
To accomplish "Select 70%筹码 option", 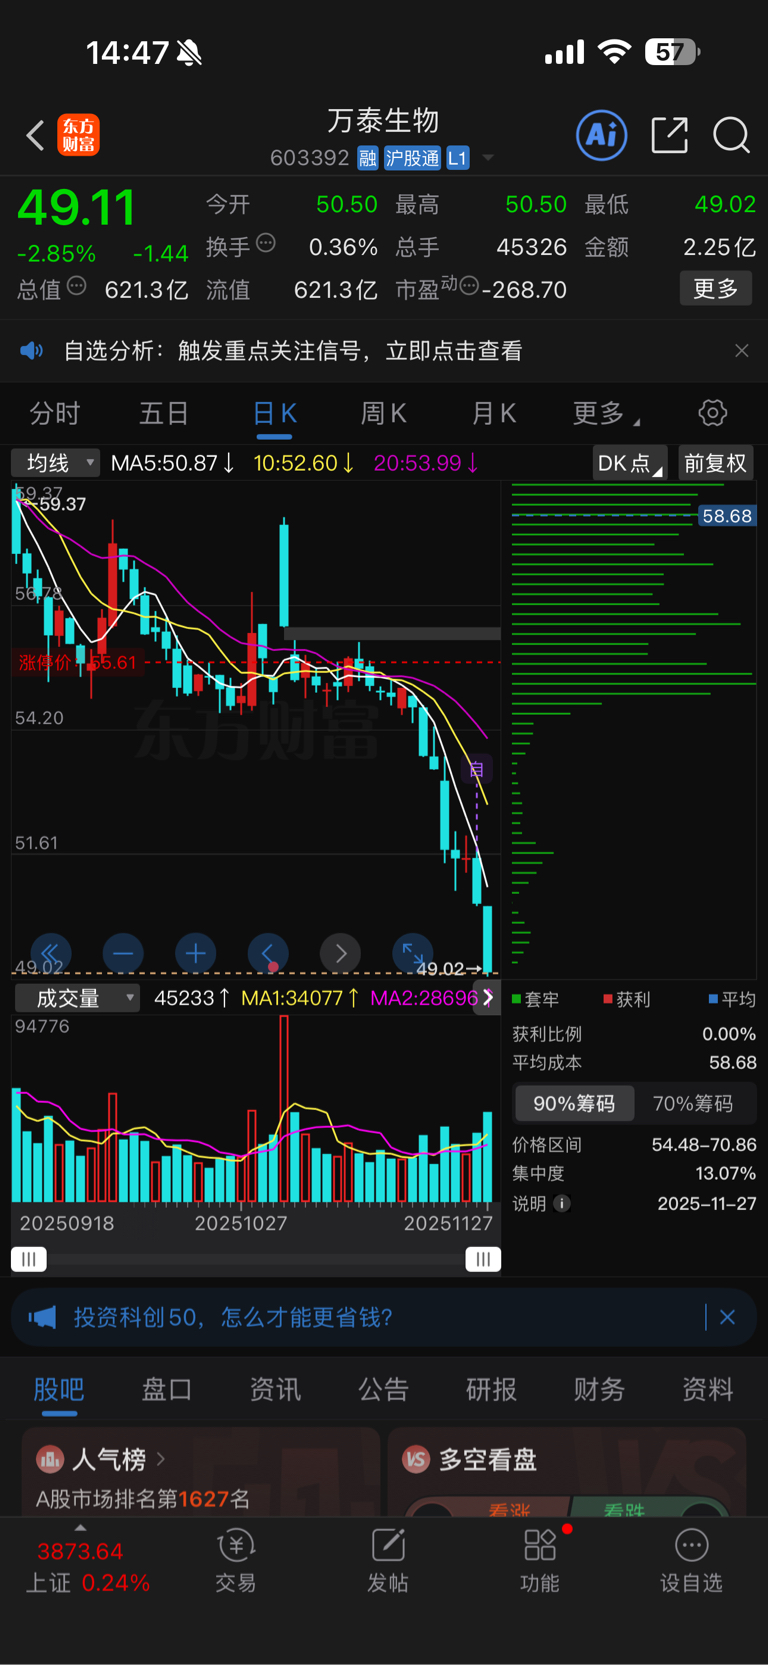I will point(693,1104).
